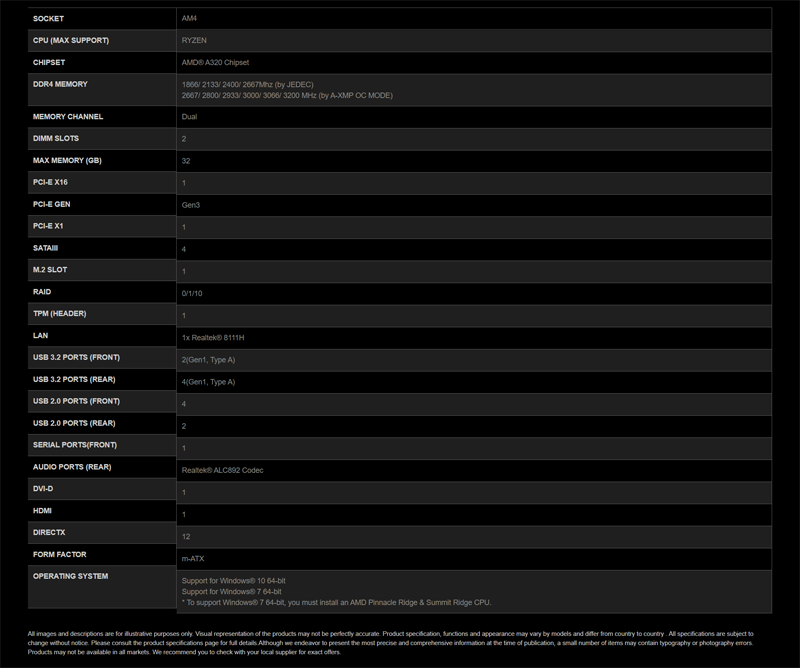Click the disclaimer paragraph below the table
Viewport: 800px width, 668px height.
point(390,642)
